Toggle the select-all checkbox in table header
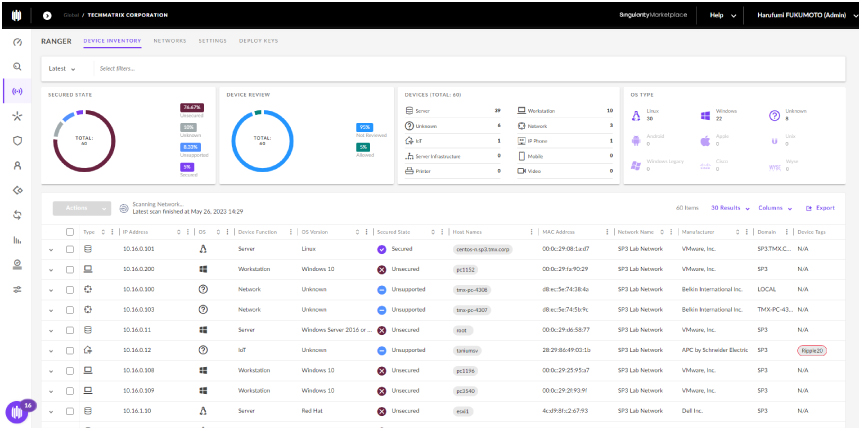 click(x=70, y=232)
